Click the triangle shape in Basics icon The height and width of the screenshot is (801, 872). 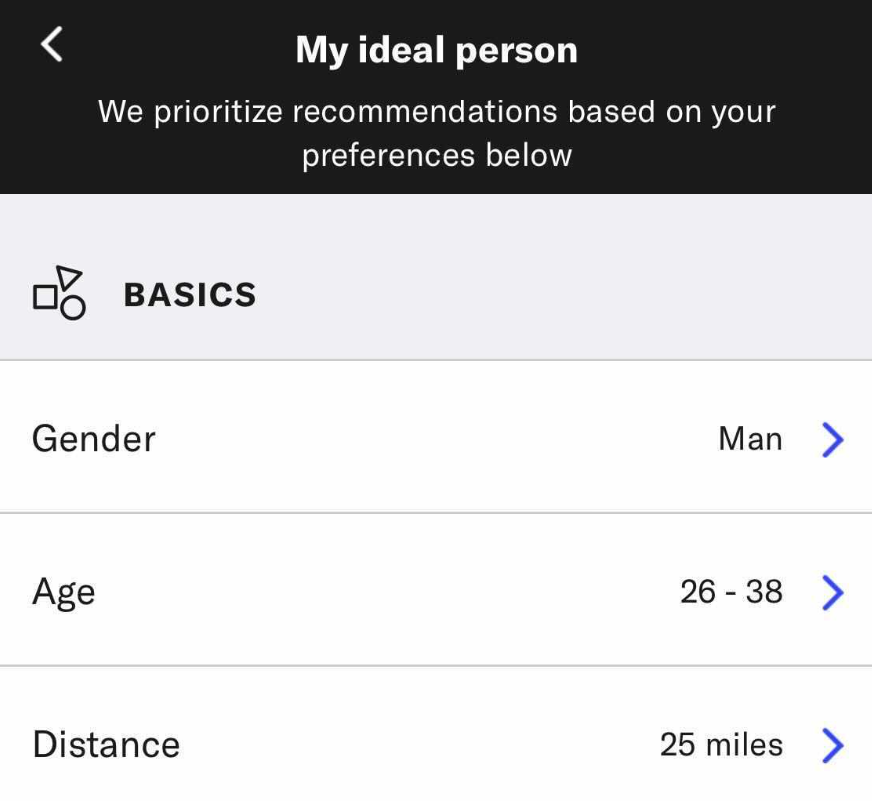[69, 277]
